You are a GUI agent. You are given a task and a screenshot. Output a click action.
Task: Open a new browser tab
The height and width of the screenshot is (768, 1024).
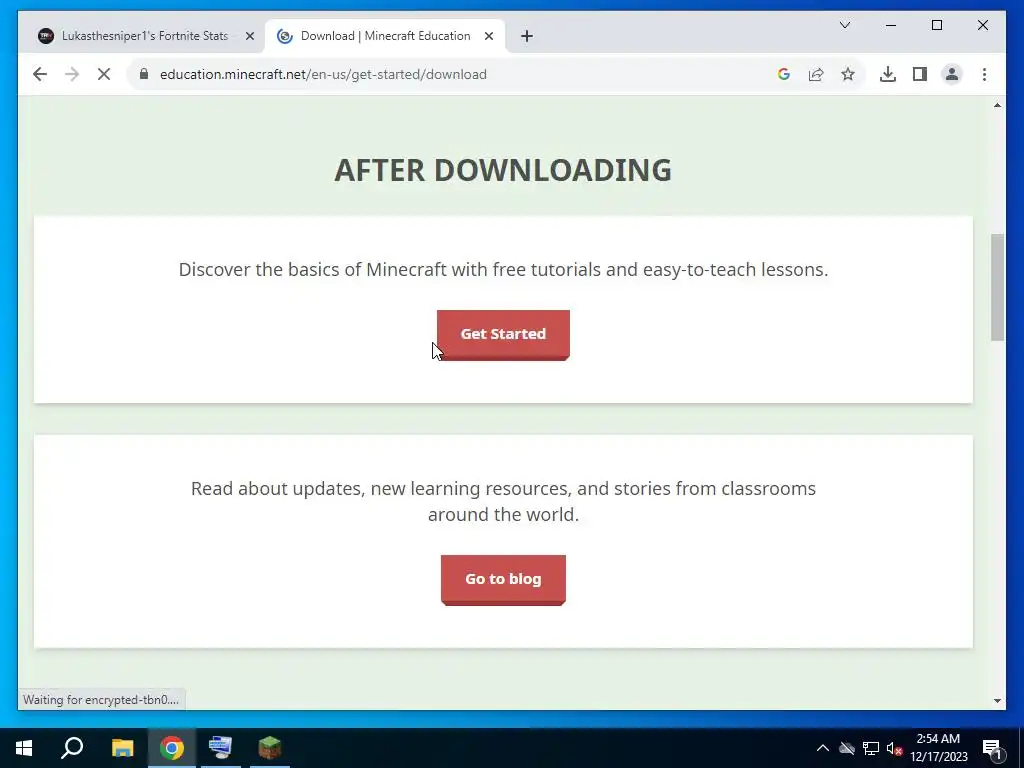(527, 36)
